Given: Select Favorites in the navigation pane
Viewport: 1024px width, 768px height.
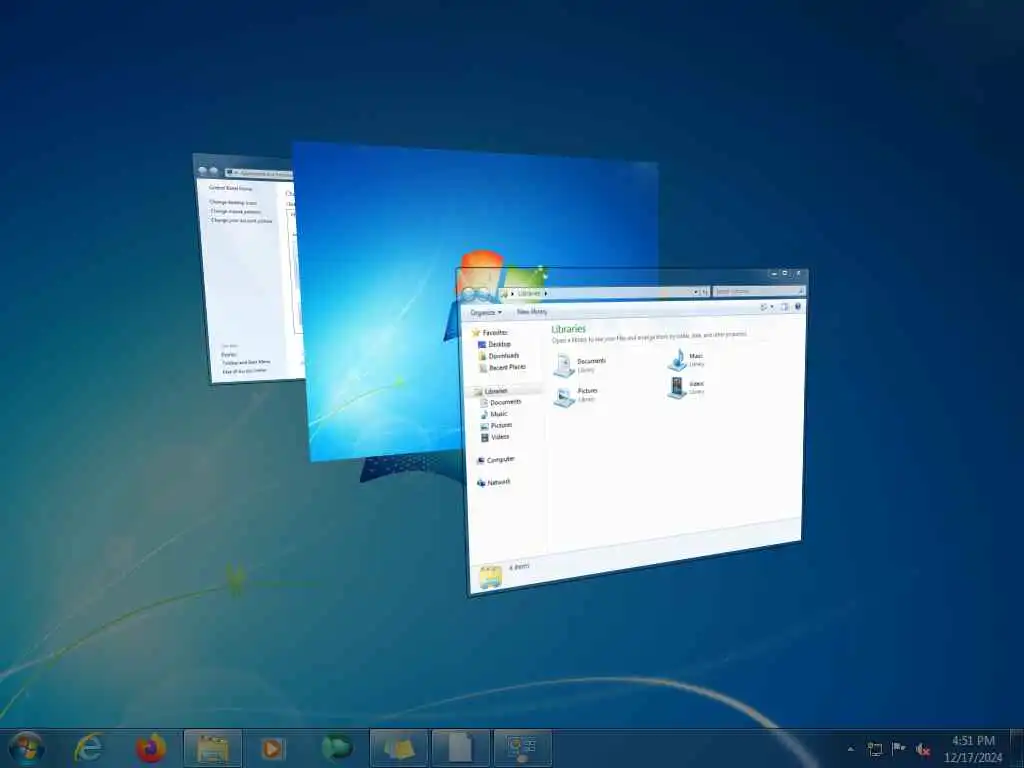Looking at the screenshot, I should (x=490, y=332).
